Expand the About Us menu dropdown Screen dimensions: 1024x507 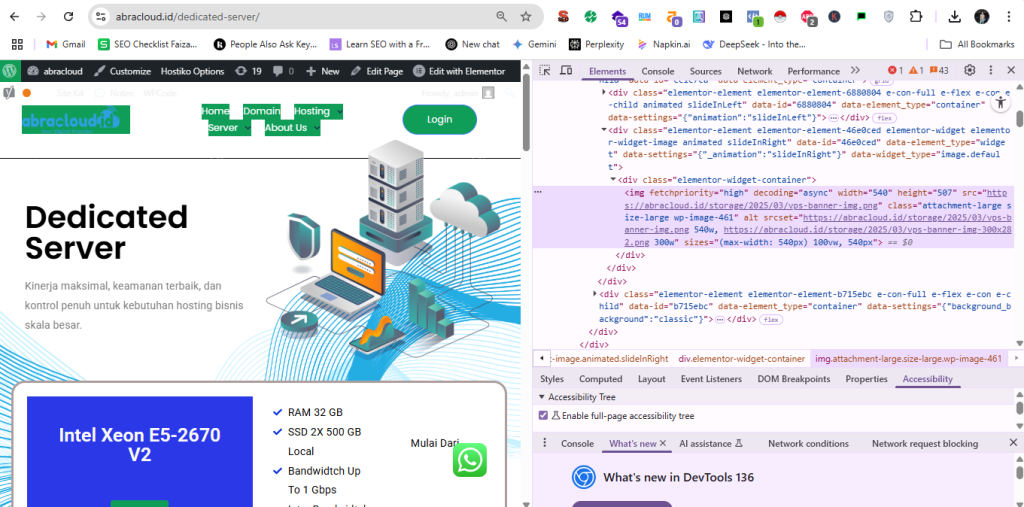coord(316,128)
